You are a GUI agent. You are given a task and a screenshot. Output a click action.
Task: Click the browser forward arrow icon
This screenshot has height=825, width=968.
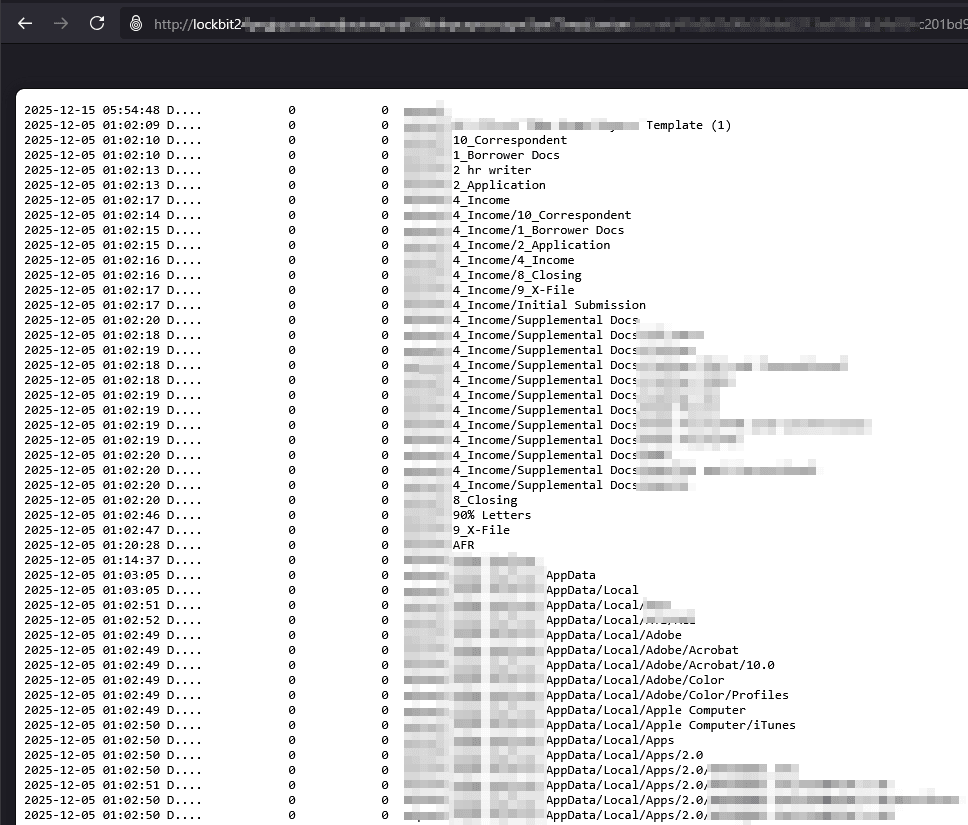60,23
